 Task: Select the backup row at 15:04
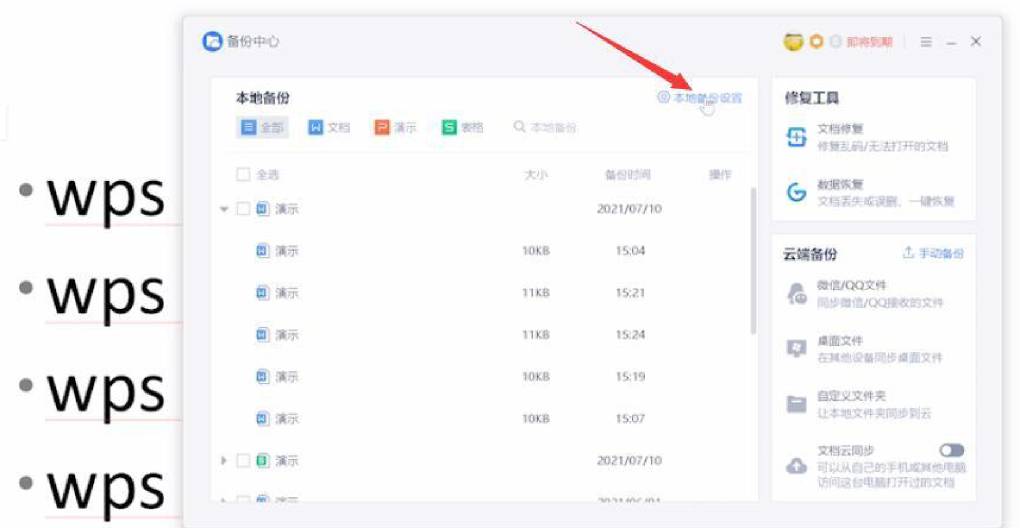click(x=485, y=251)
